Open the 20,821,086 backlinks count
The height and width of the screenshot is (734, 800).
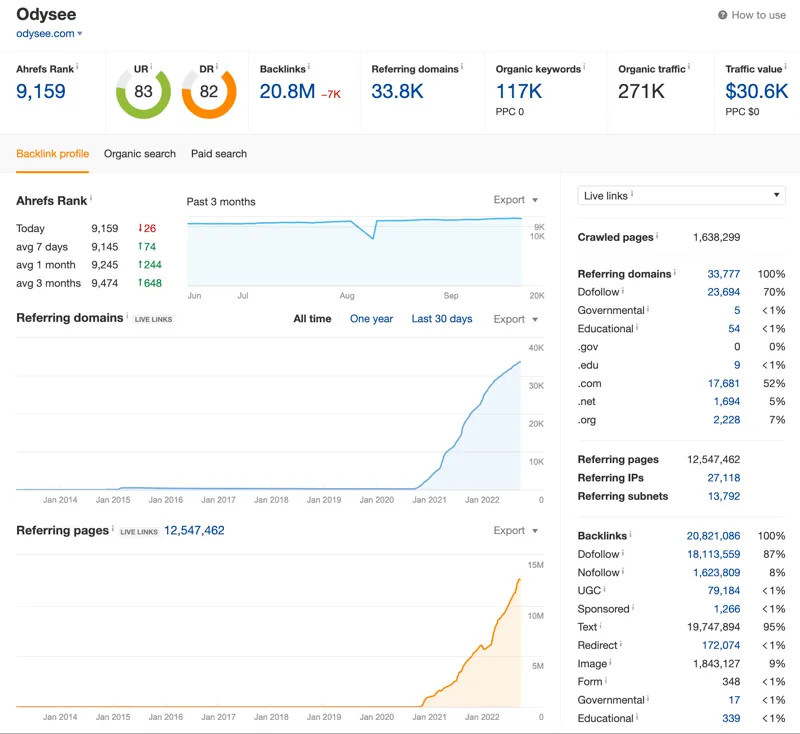click(x=713, y=536)
